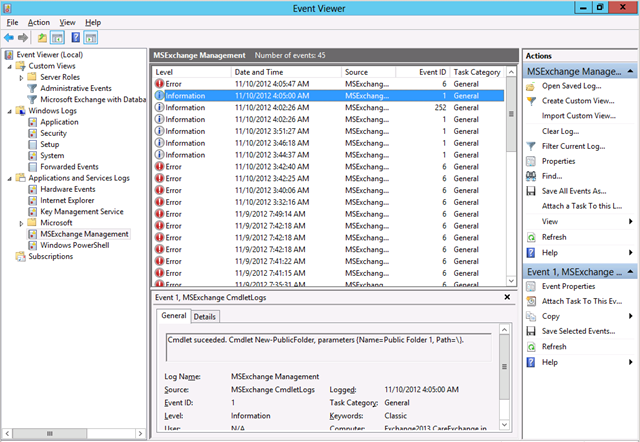Collapse Applications and Services Logs node
The width and height of the screenshot is (640, 442).
tap(9, 179)
